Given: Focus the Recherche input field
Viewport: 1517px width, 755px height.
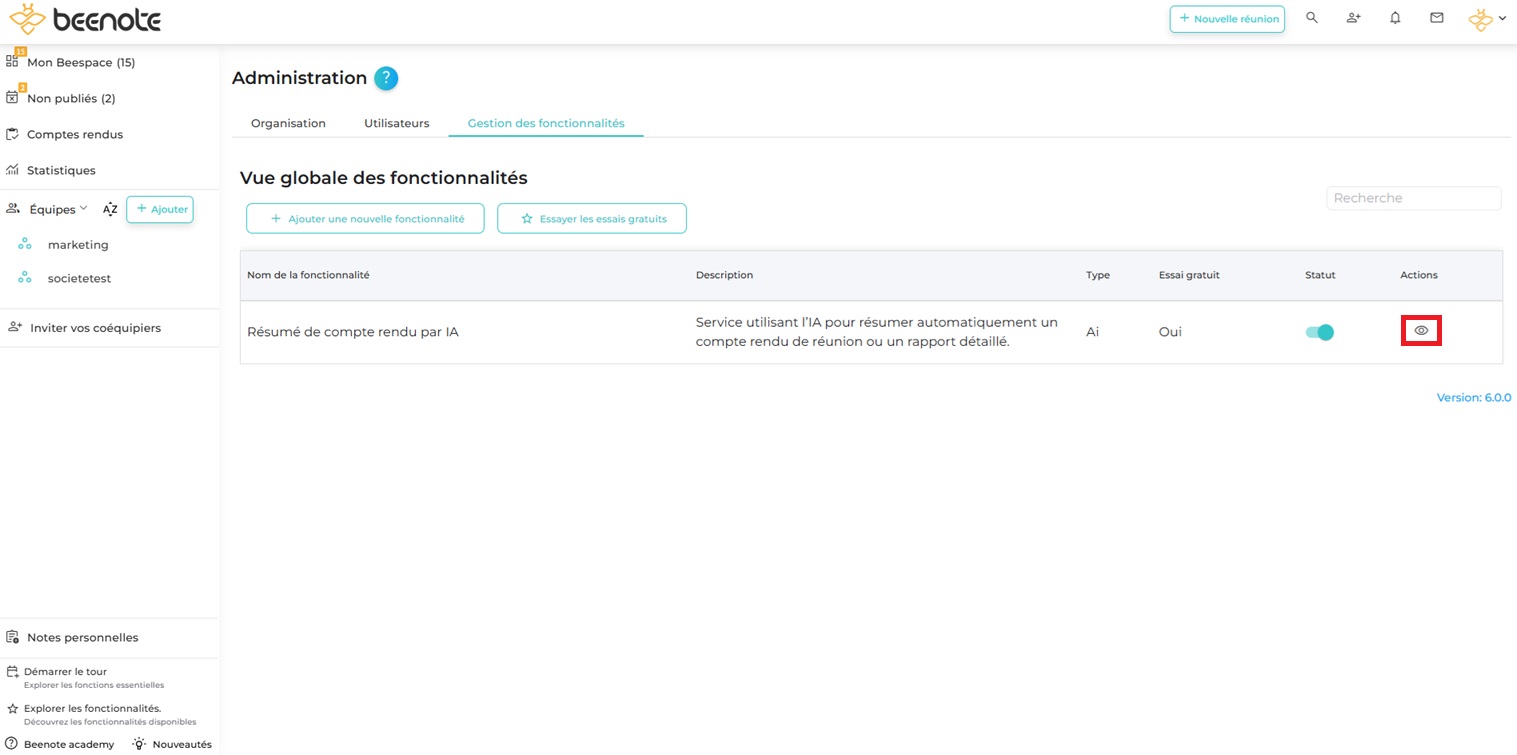Looking at the screenshot, I should [1413, 198].
